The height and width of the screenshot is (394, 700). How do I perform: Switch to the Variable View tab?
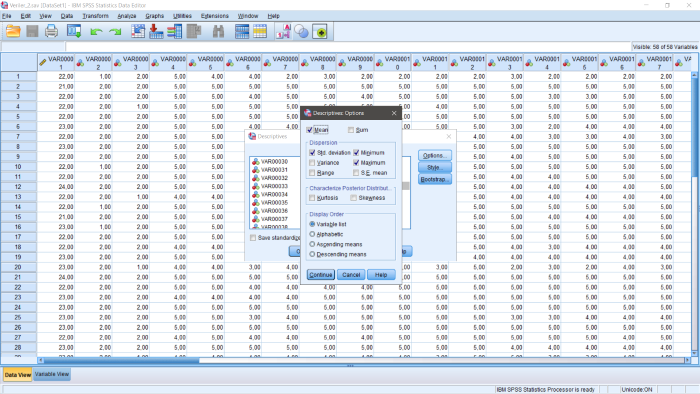pyautogui.click(x=52, y=374)
